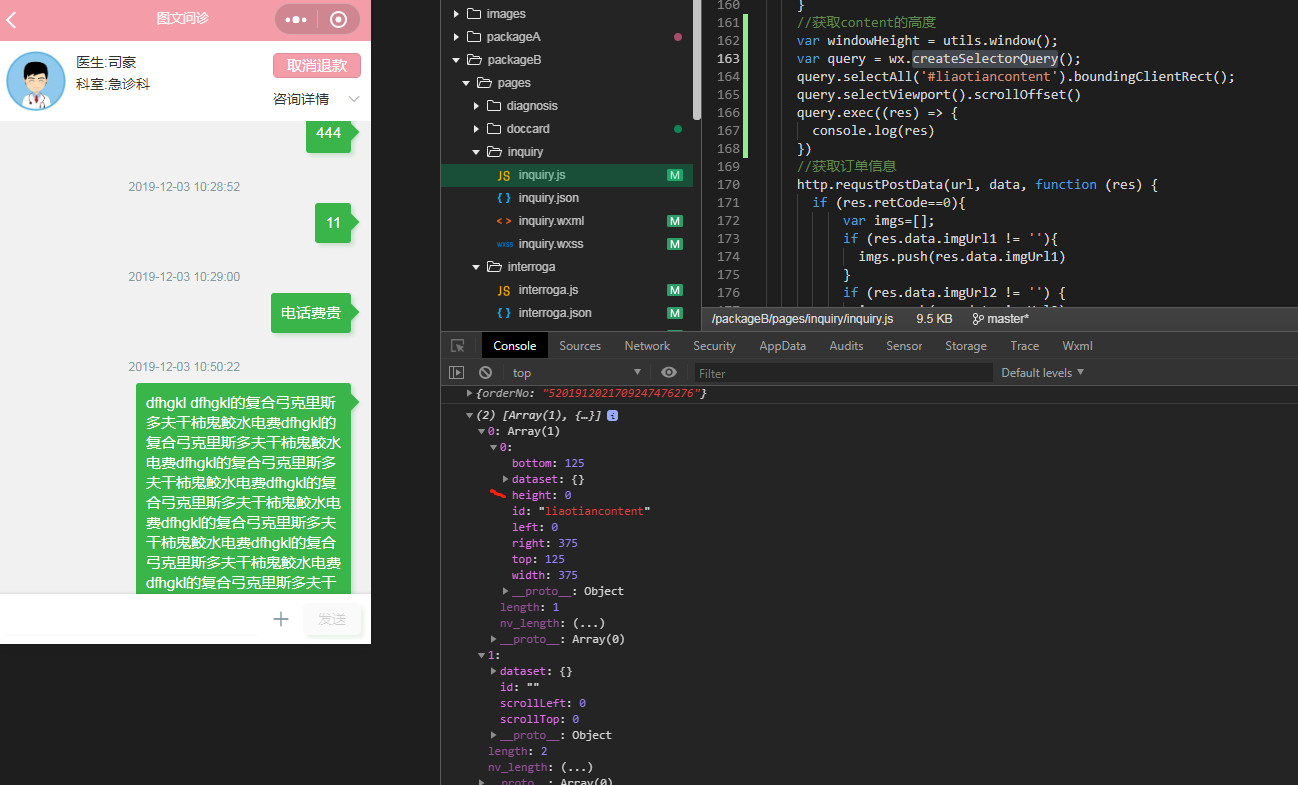Toggle the live expression eye icon

click(669, 373)
